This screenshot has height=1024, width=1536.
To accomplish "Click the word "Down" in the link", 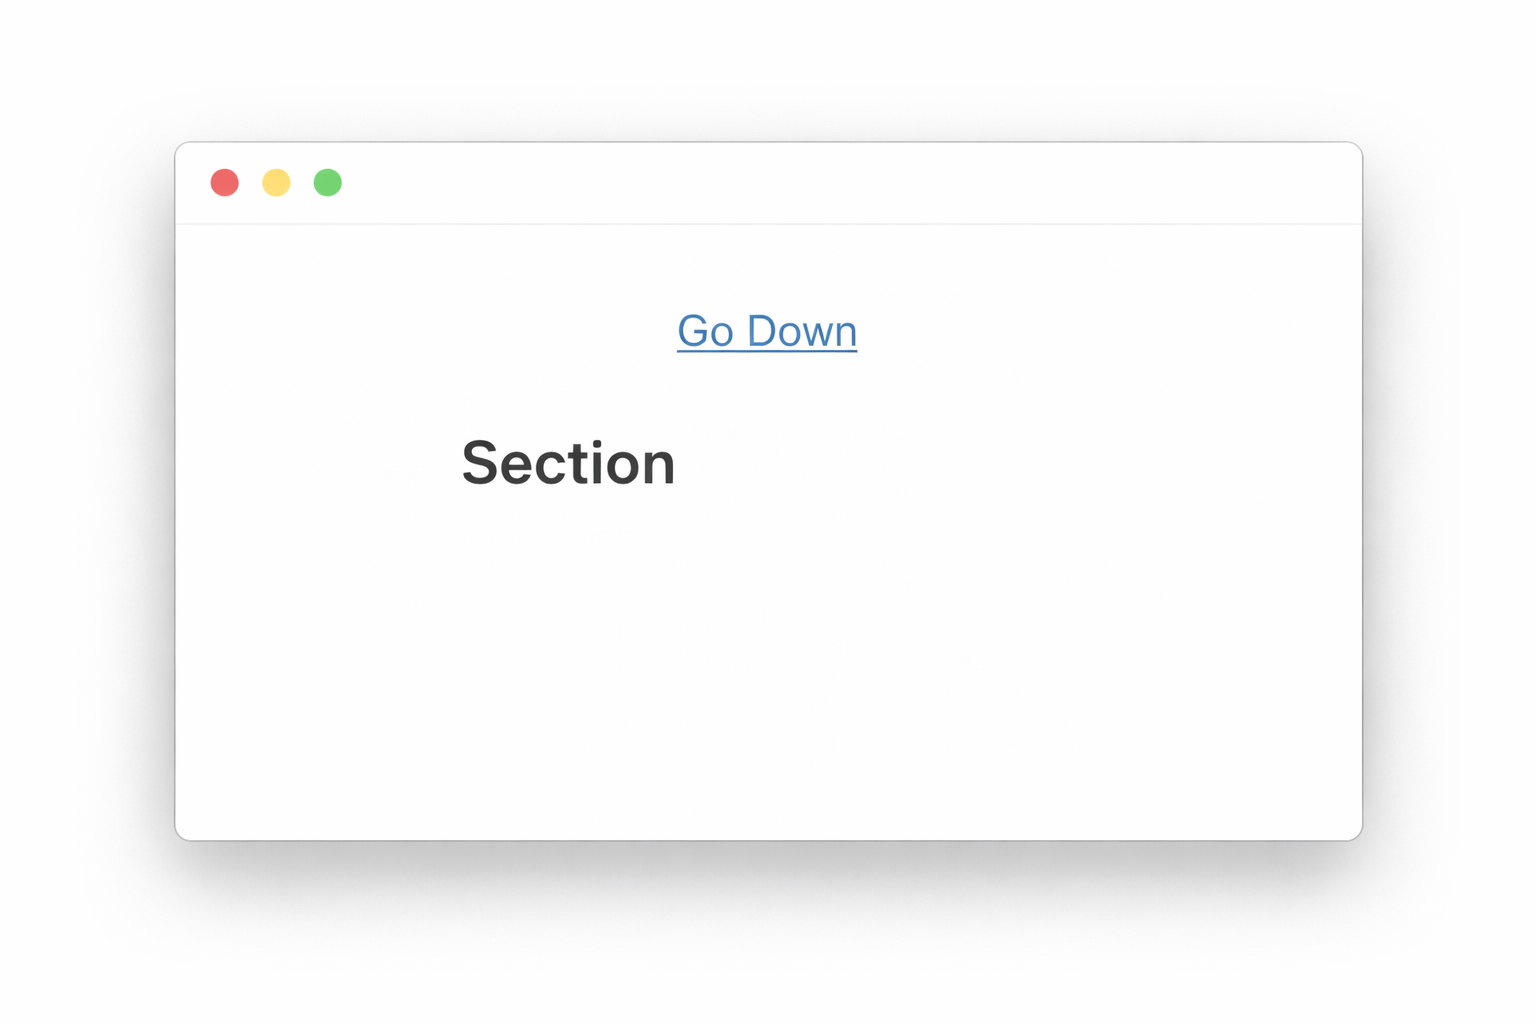I will 802,331.
